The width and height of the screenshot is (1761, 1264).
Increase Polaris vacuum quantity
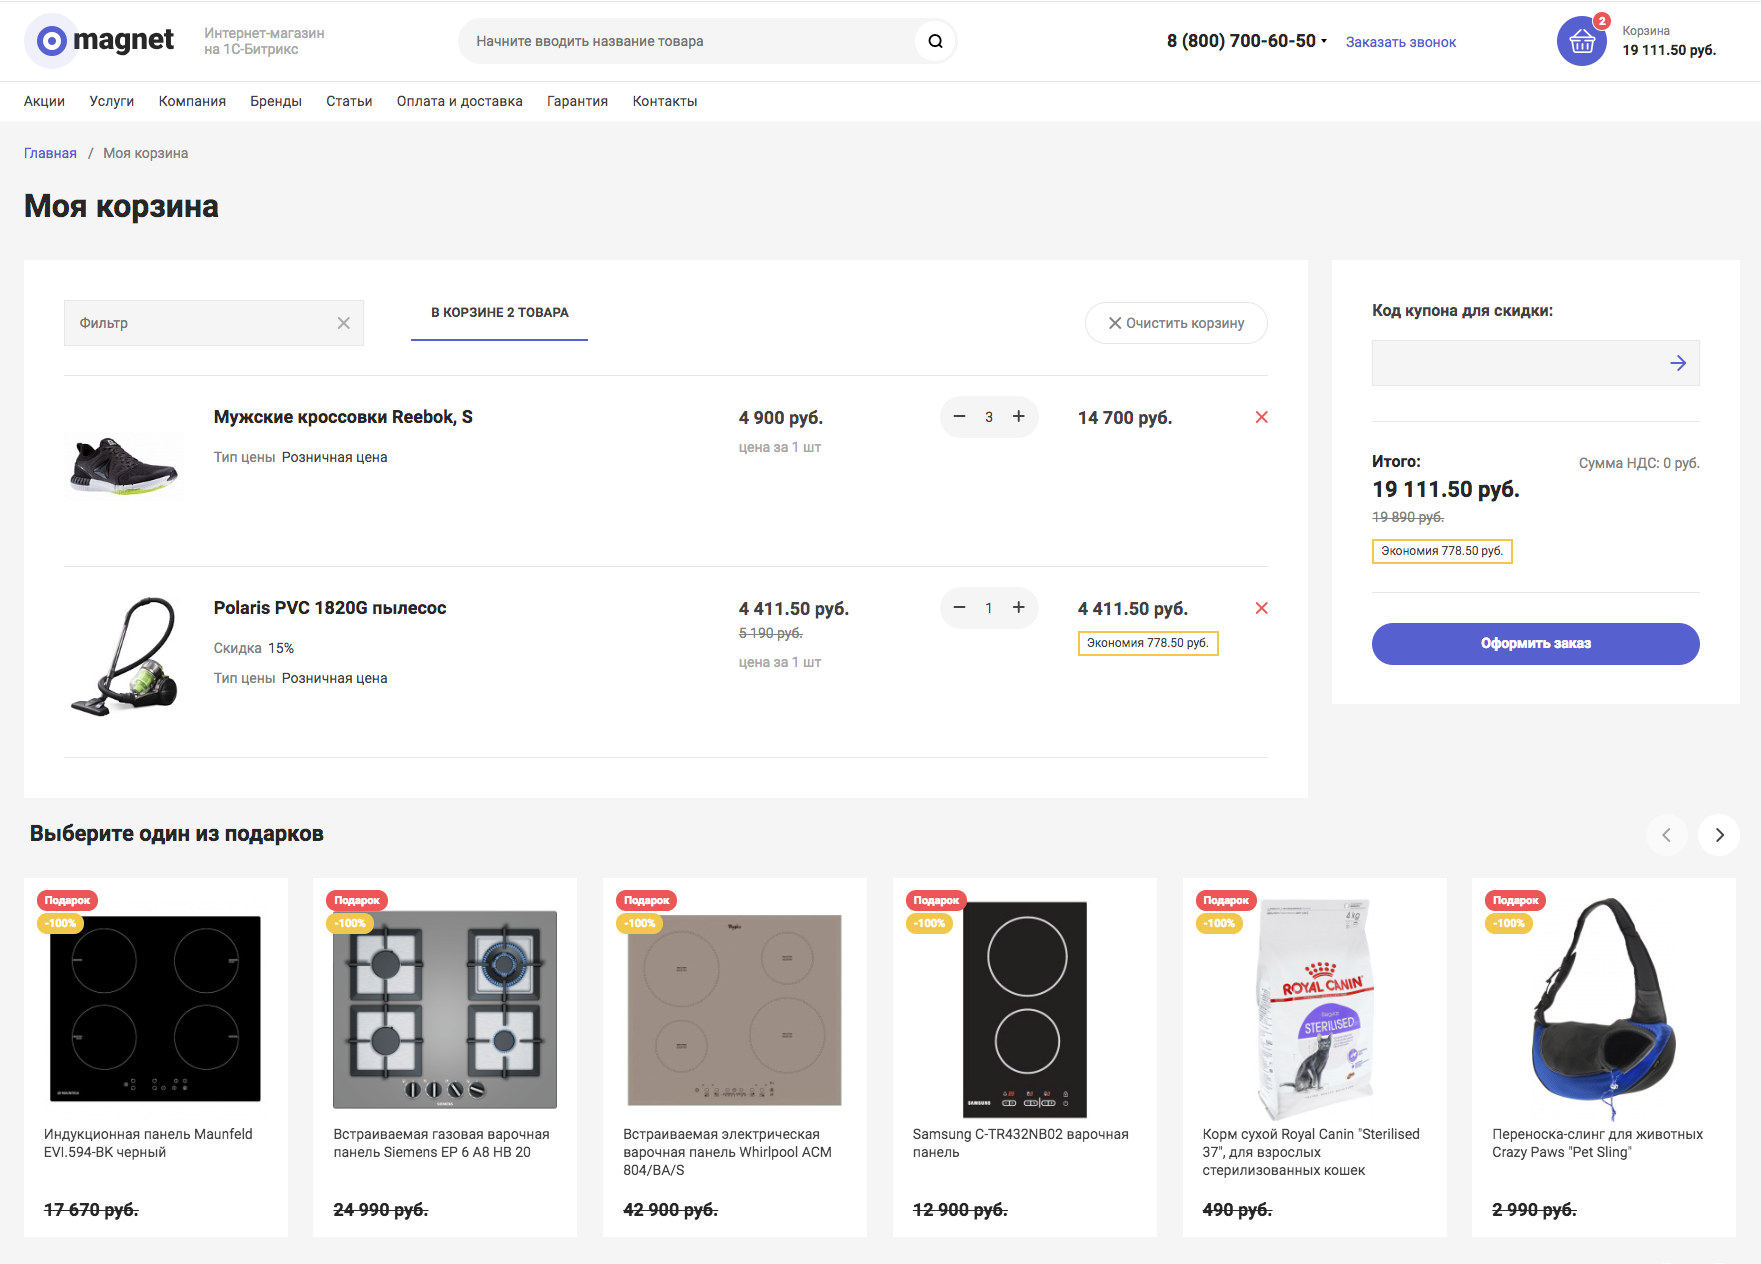(1018, 607)
